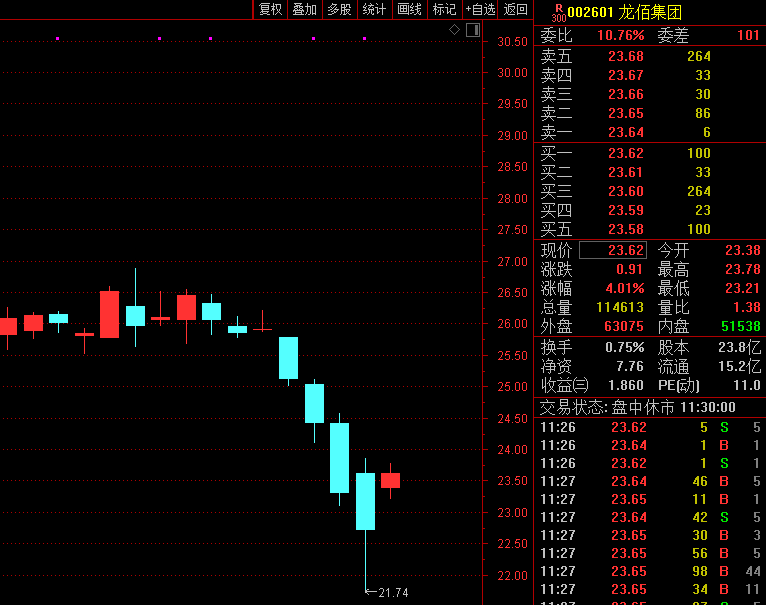Select the 多股 multi-stock view
The image size is (766, 605).
(340, 9)
